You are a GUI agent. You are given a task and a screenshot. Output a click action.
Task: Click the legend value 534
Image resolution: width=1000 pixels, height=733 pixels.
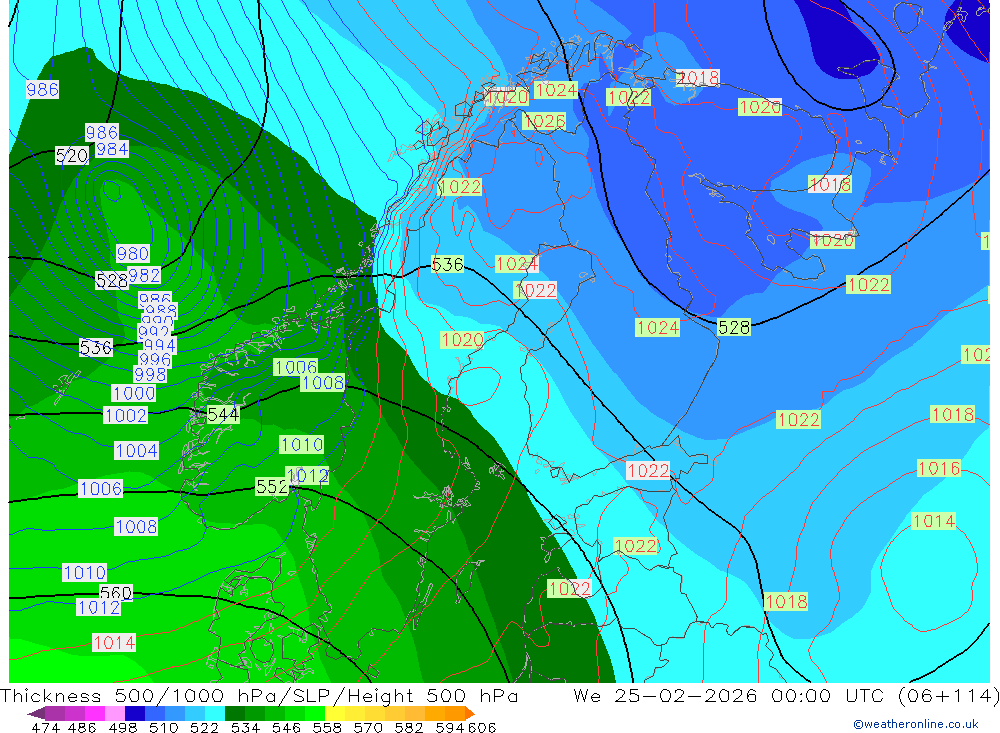[245, 727]
